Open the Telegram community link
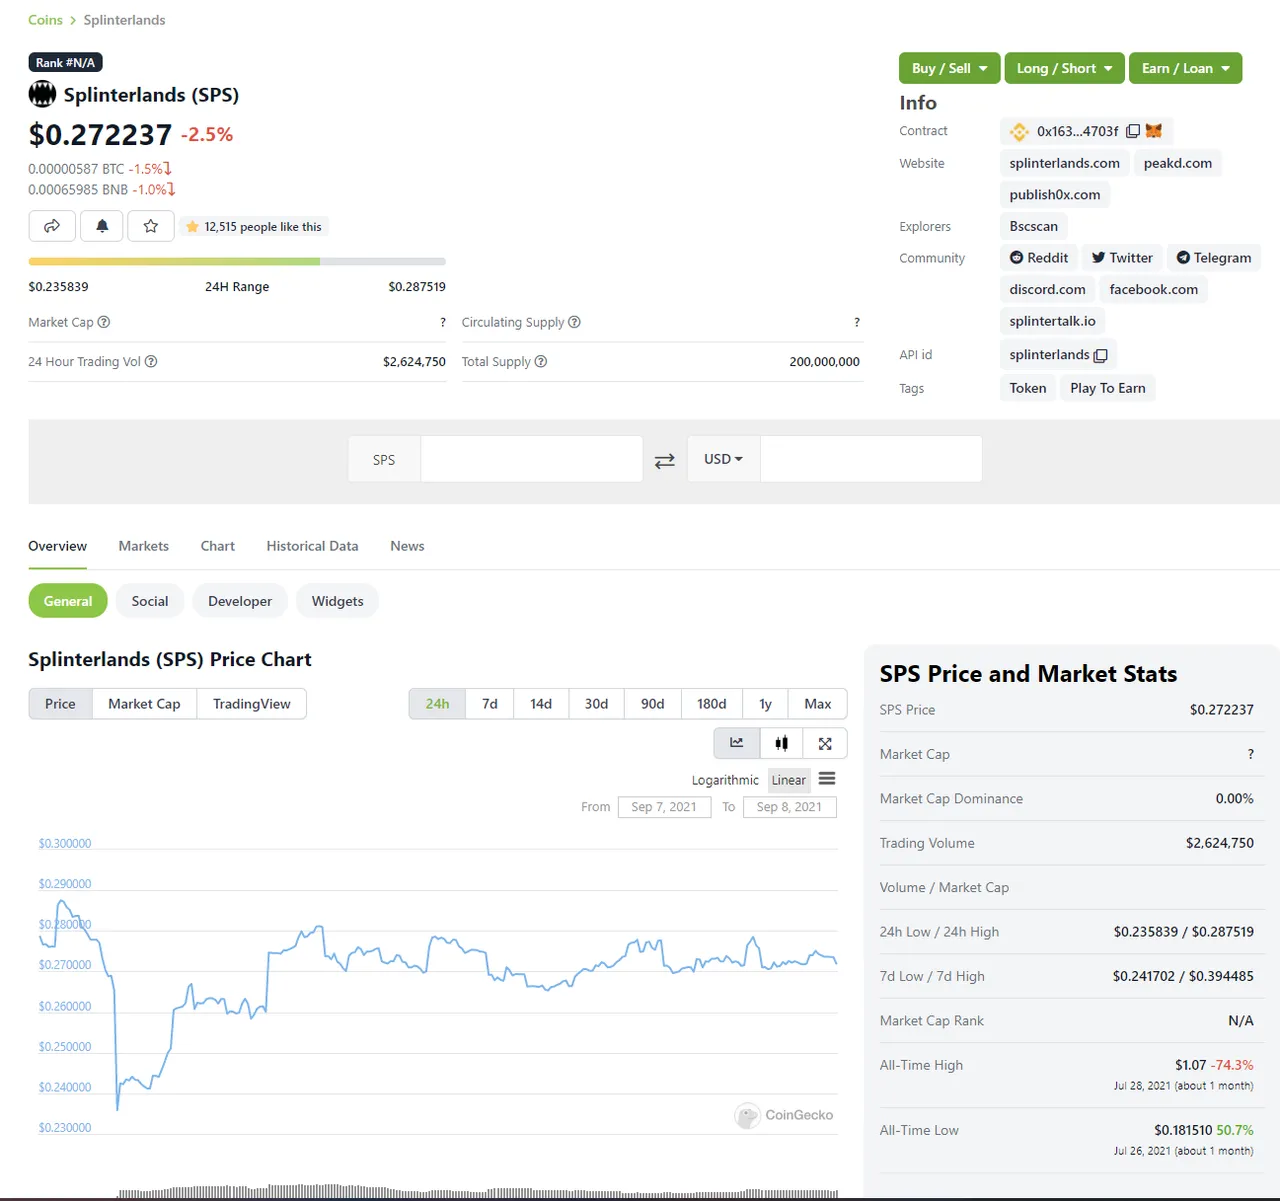This screenshot has height=1201, width=1280. pyautogui.click(x=1214, y=258)
